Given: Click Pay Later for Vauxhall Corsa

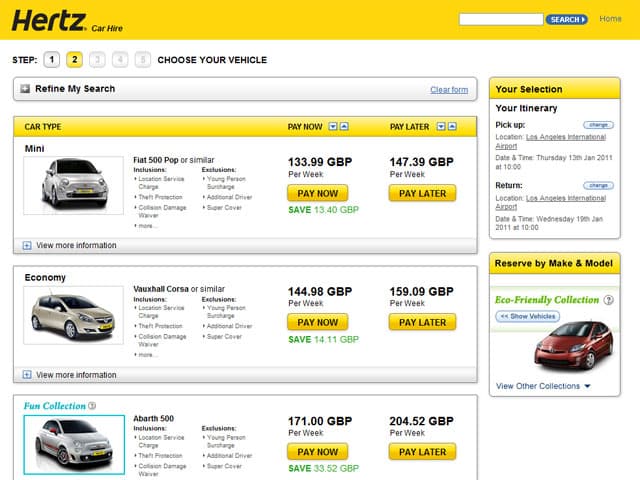Looking at the screenshot, I should click(422, 322).
